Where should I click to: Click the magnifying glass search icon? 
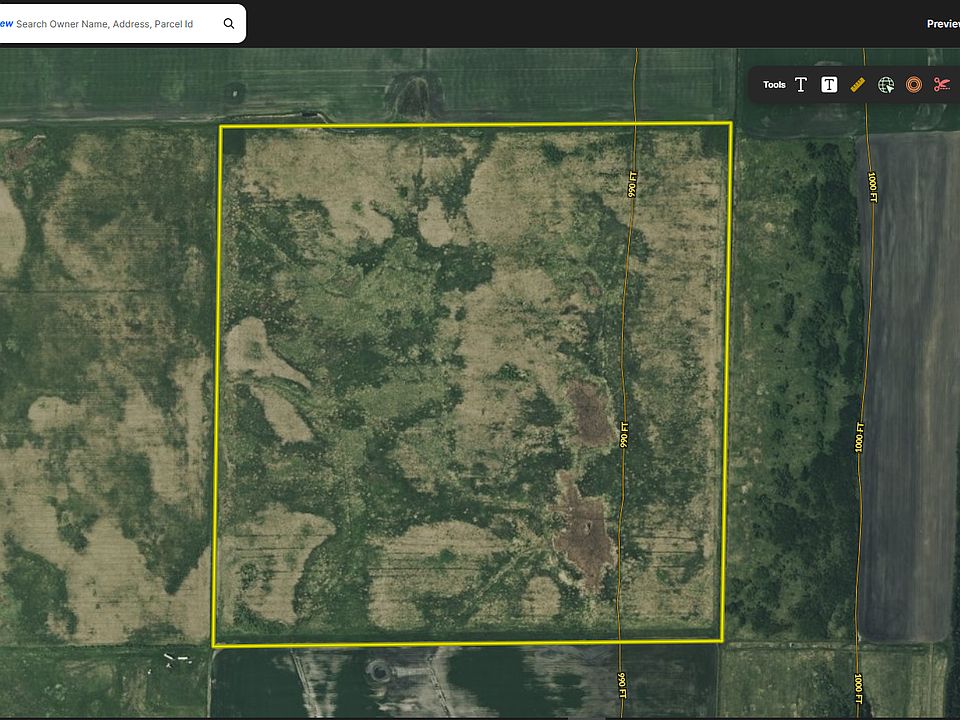click(x=229, y=23)
